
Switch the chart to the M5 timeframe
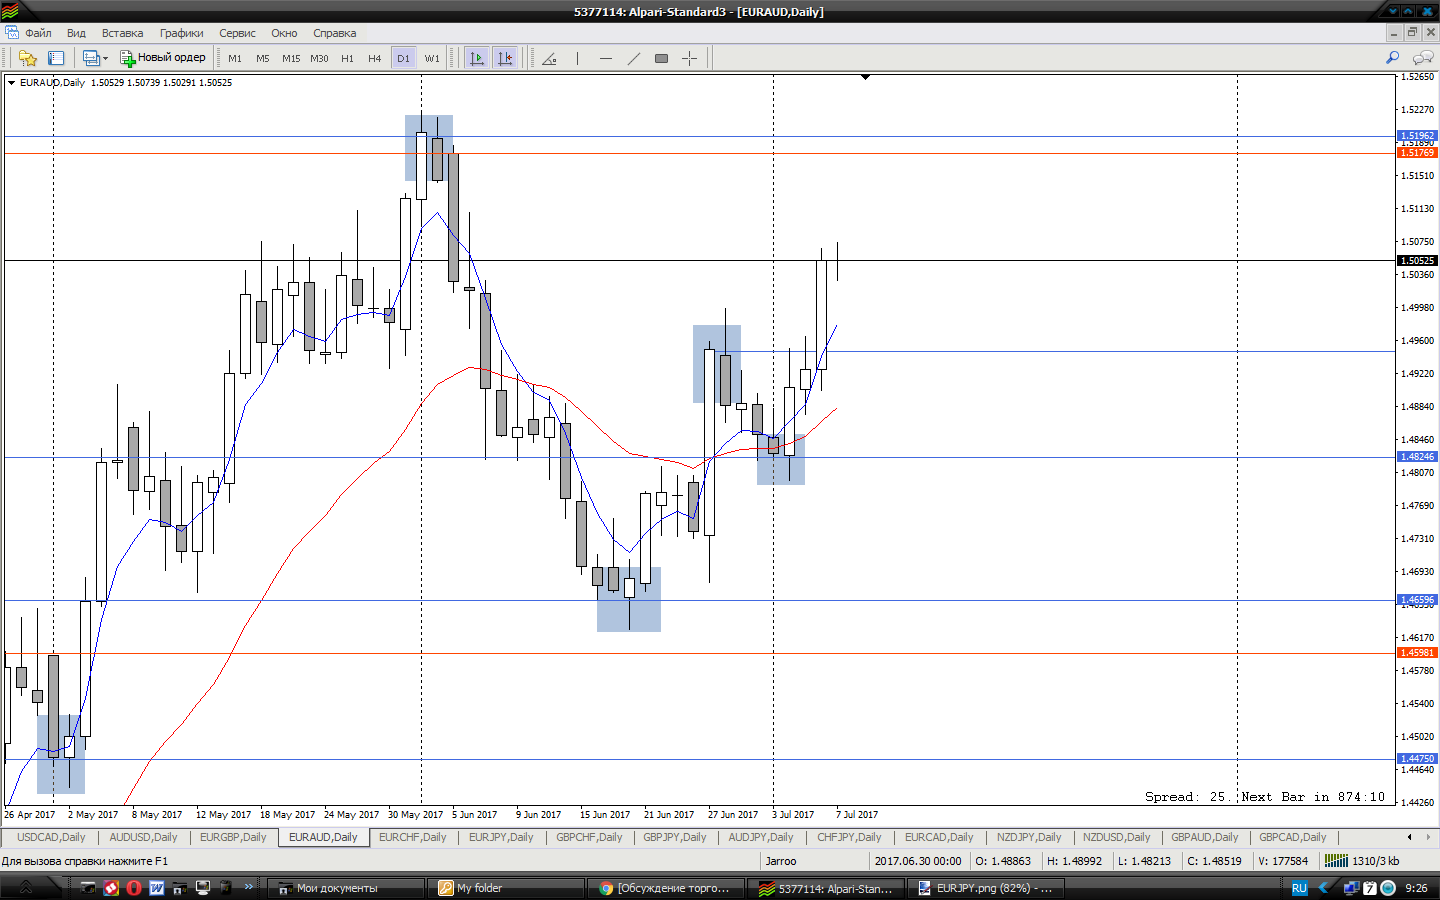(263, 58)
